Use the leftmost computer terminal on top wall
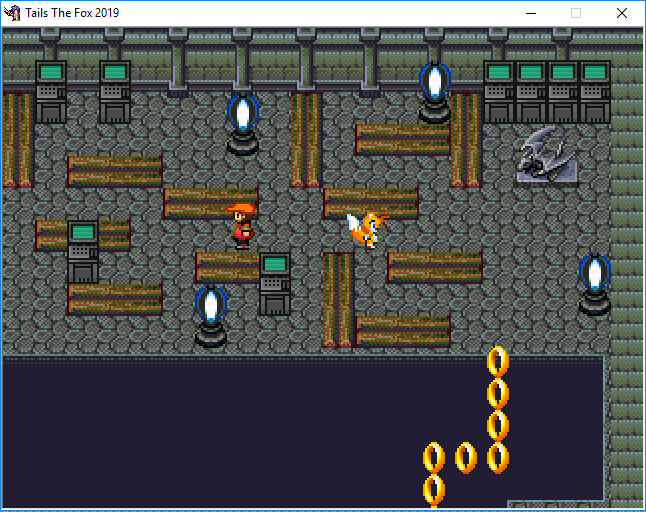The height and width of the screenshot is (512, 646). click(x=51, y=92)
